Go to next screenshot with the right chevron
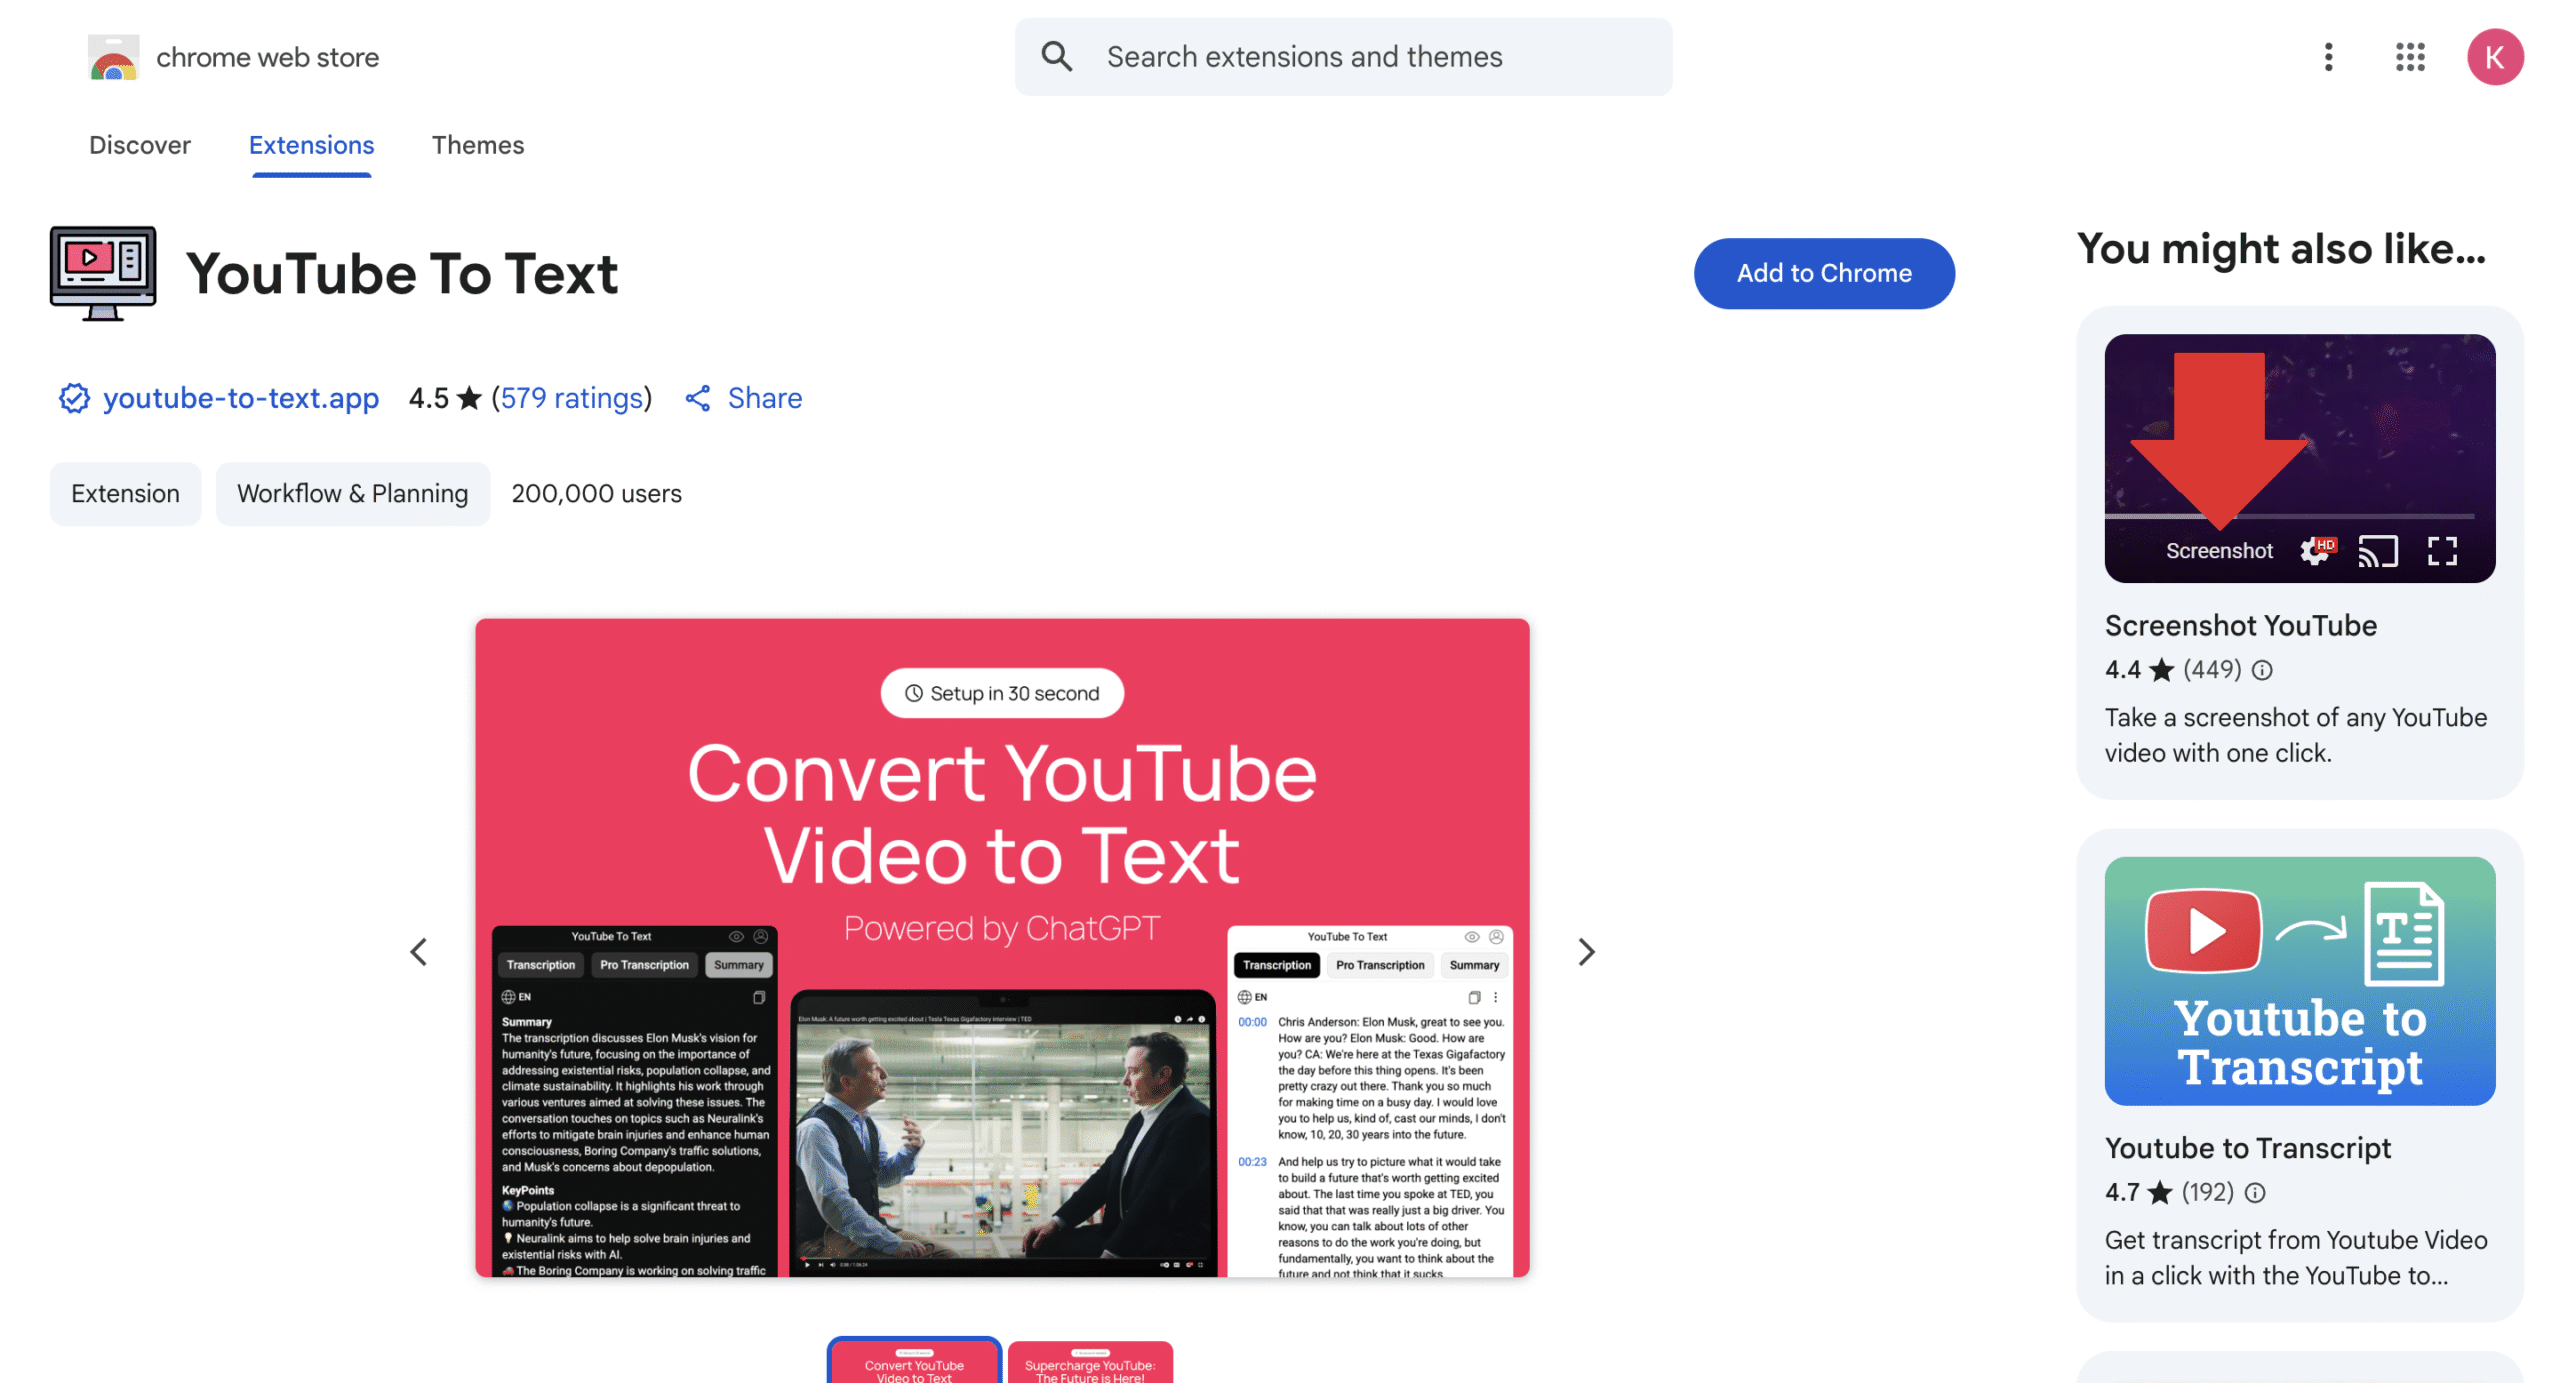This screenshot has width=2560, height=1383. pyautogui.click(x=1585, y=951)
